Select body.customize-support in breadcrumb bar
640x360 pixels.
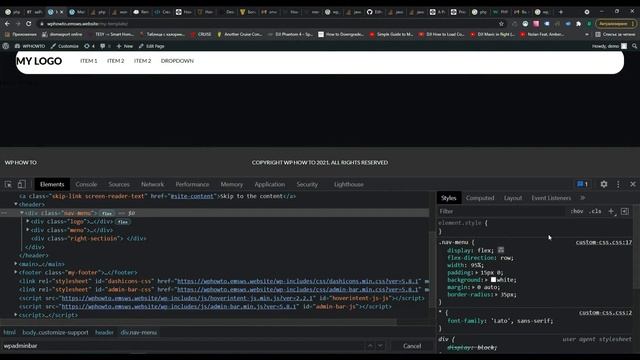click(55, 332)
